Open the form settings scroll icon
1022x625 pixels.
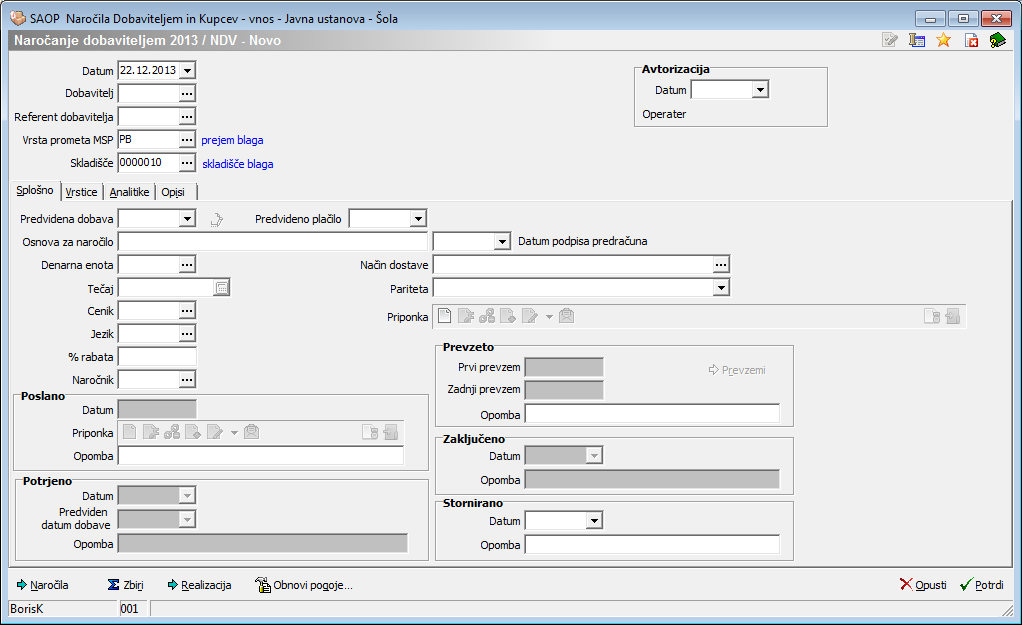click(x=917, y=40)
